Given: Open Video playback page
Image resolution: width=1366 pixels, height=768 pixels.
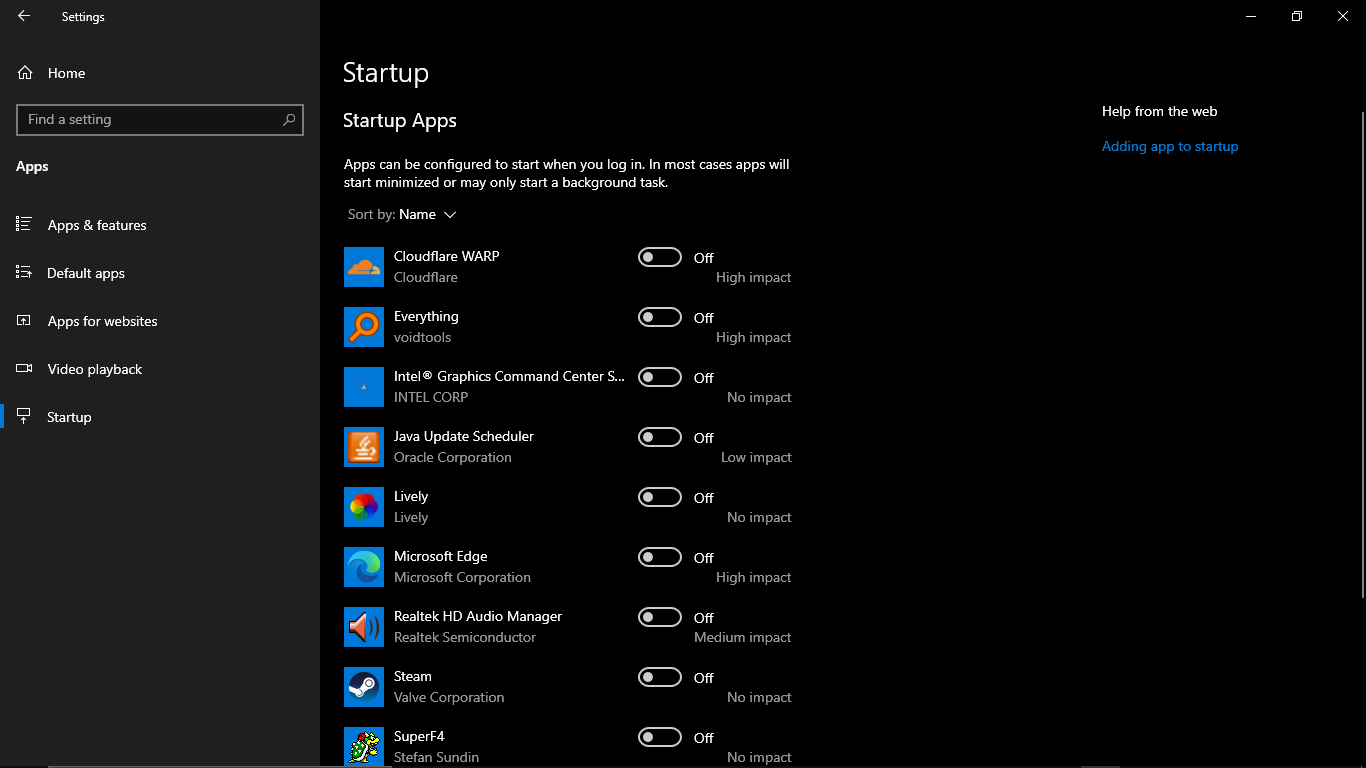Looking at the screenshot, I should click(160, 369).
